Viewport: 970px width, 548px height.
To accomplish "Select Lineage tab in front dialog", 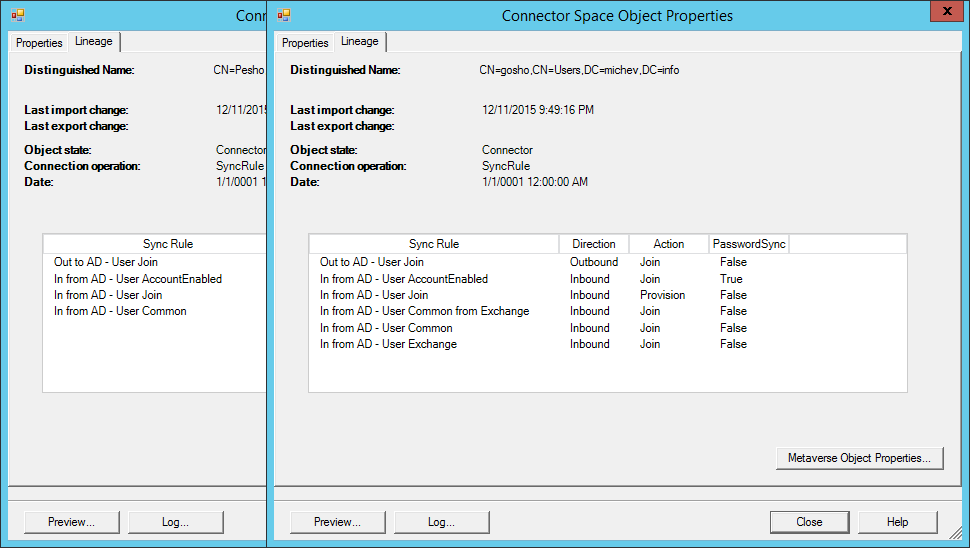I will pyautogui.click(x=359, y=42).
